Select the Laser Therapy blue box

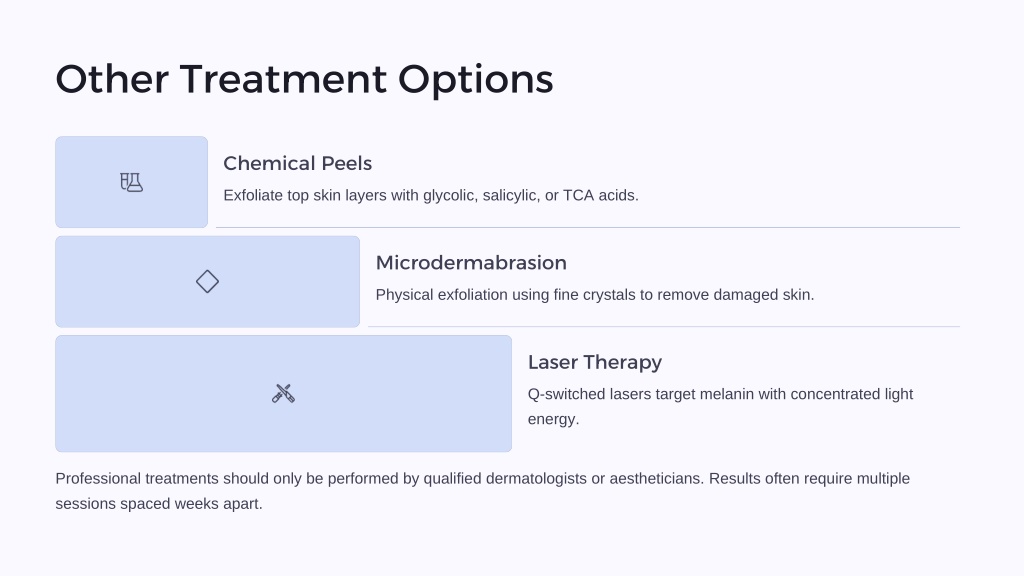283,394
